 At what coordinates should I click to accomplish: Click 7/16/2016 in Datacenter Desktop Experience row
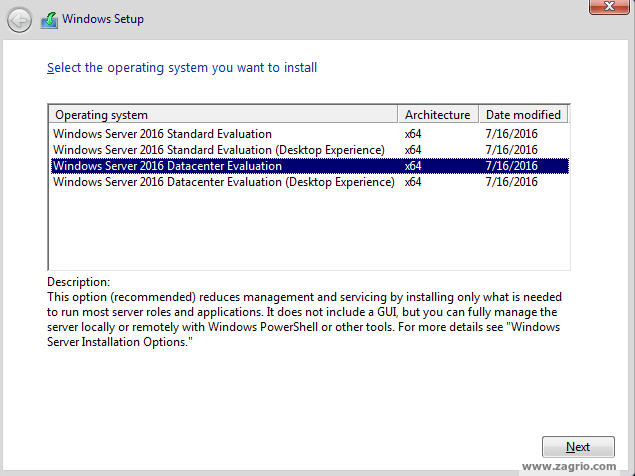tap(511, 182)
